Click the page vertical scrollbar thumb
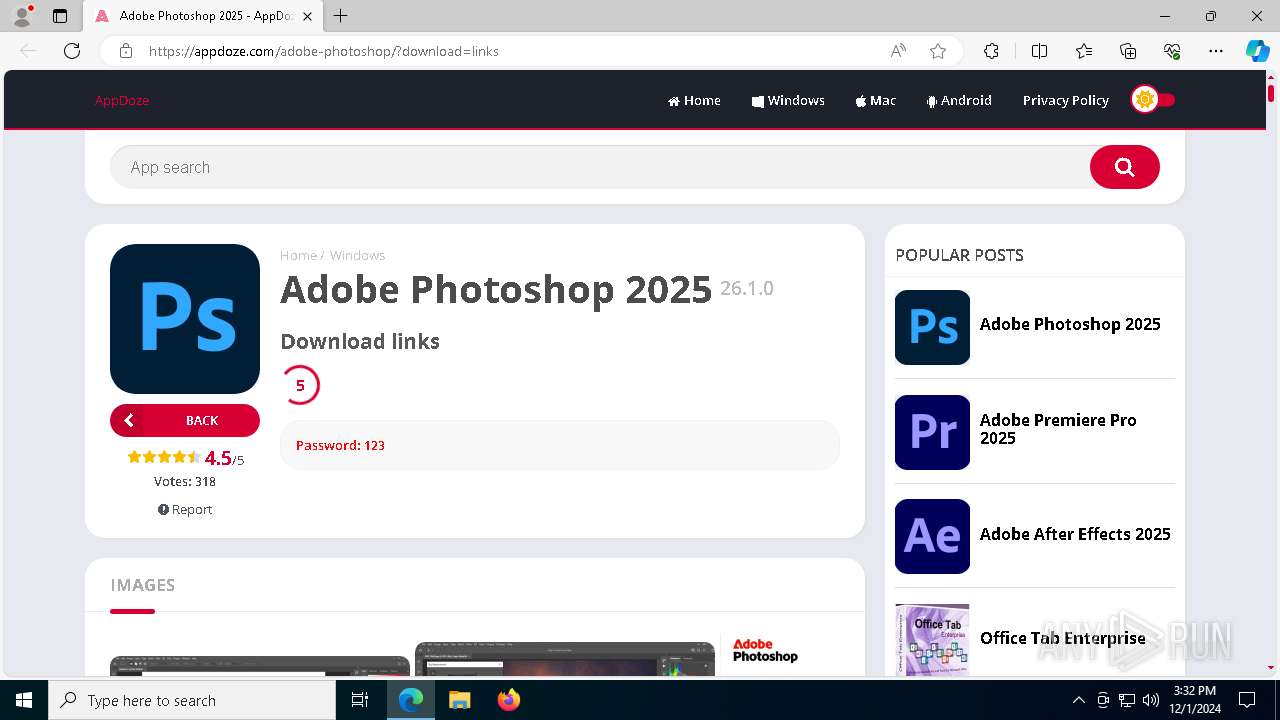This screenshot has width=1280, height=720. click(1271, 93)
